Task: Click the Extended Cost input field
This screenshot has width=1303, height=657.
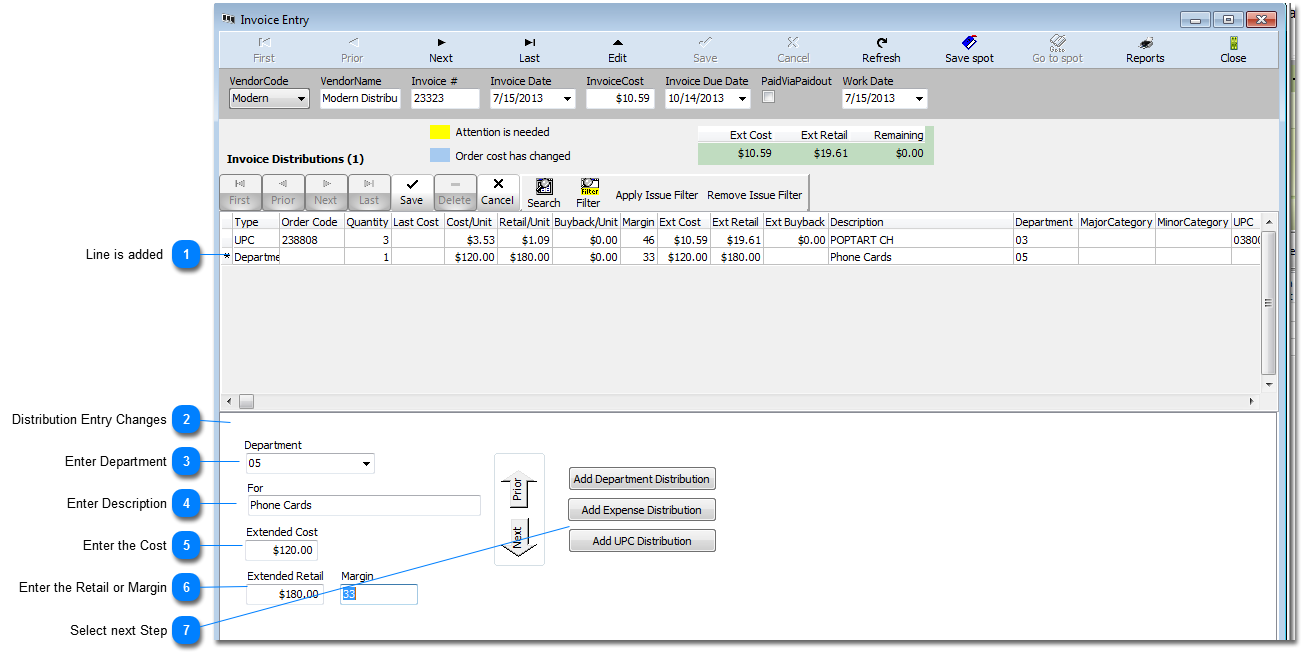Action: click(281, 550)
